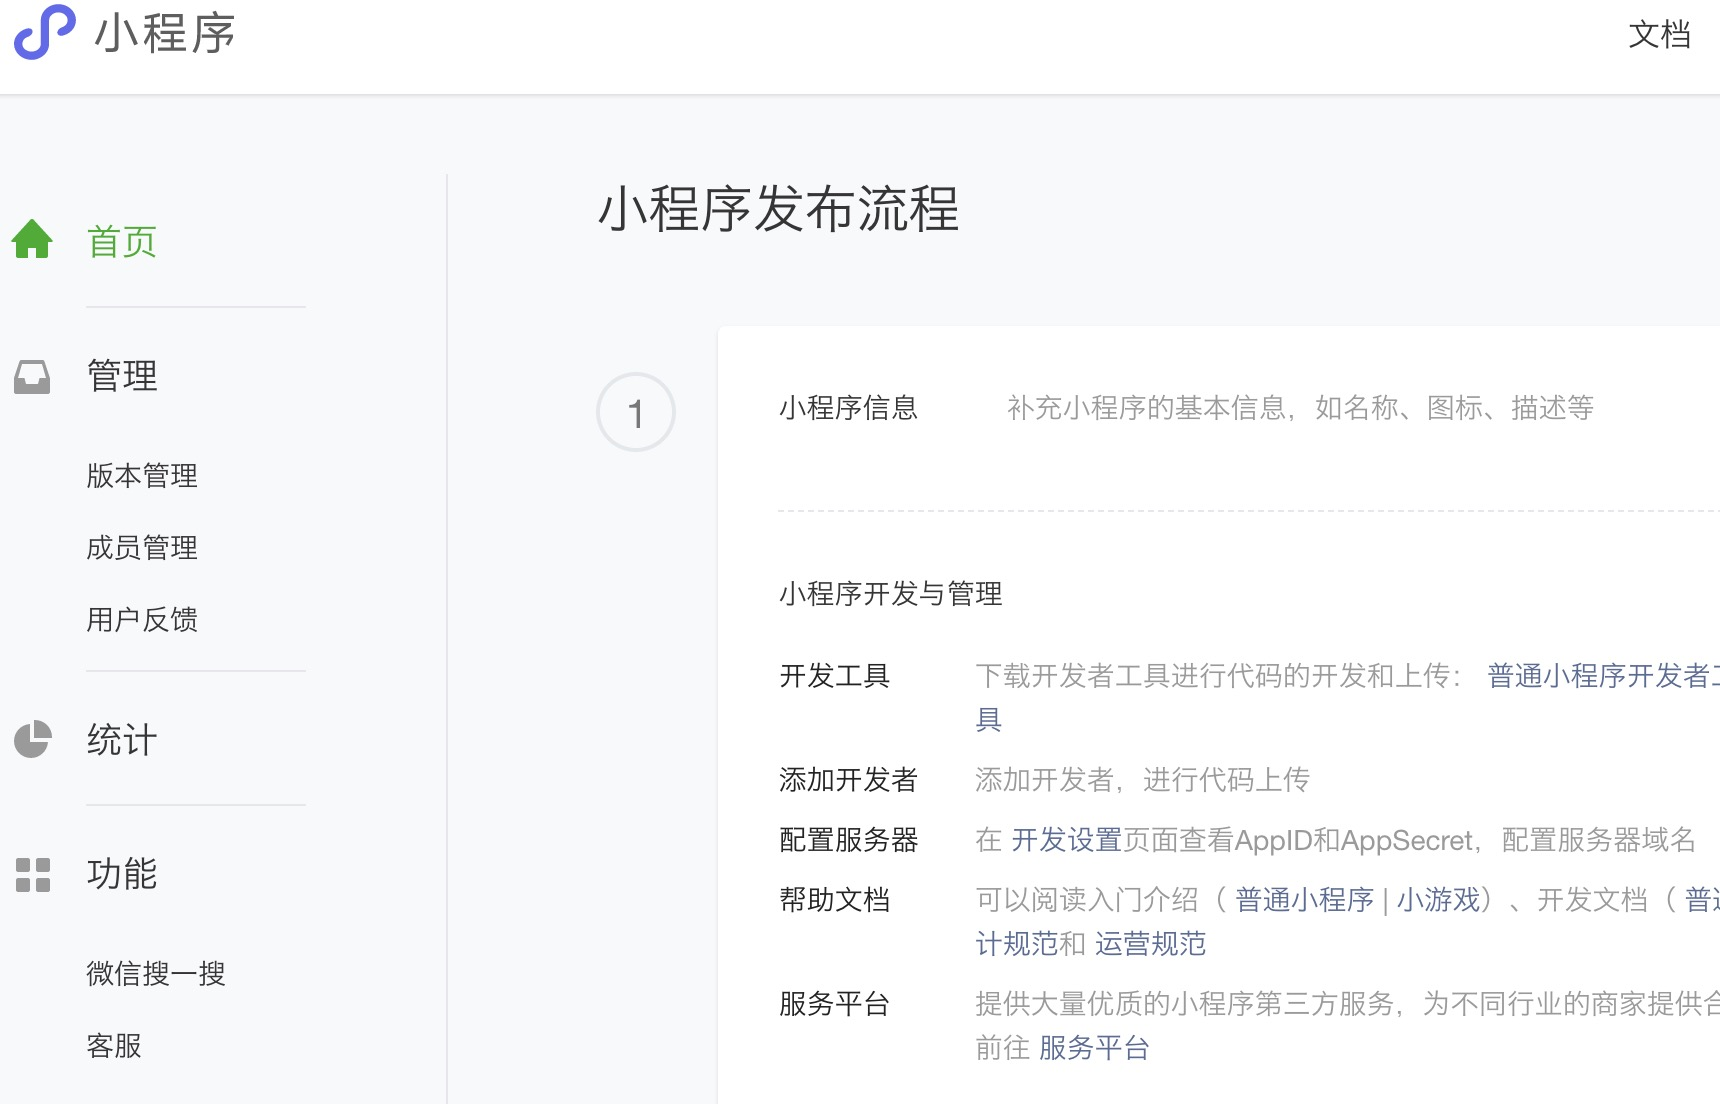Click the 统计 pie chart icon
The image size is (1720, 1104).
click(x=32, y=739)
